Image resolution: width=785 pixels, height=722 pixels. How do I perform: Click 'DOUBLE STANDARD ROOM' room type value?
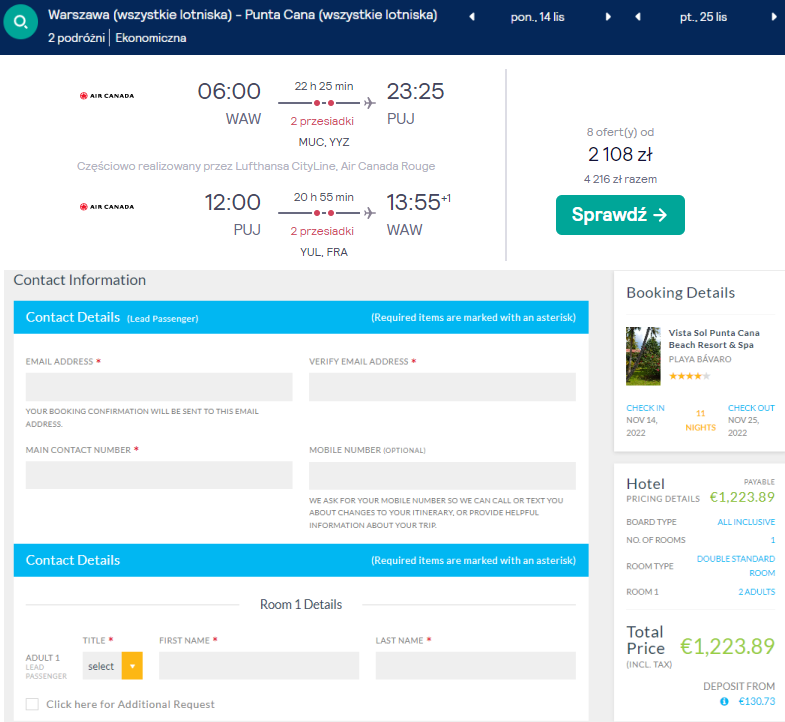[x=736, y=566]
